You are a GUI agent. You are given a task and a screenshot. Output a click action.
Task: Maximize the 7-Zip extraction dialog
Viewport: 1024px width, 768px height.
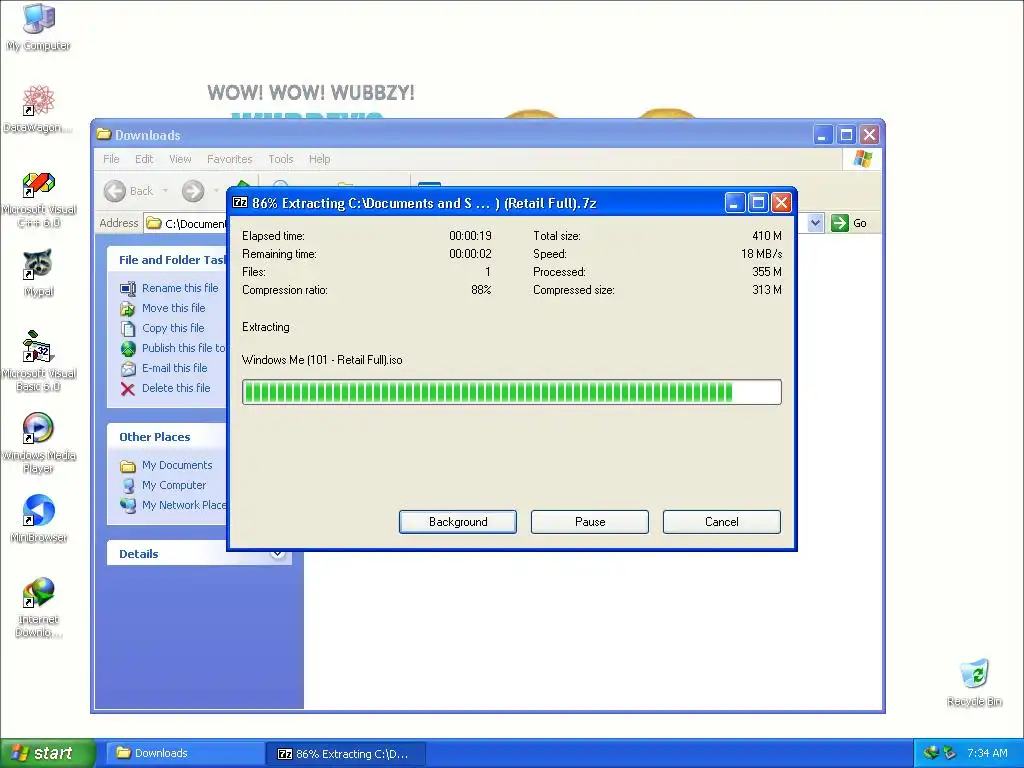pos(758,203)
